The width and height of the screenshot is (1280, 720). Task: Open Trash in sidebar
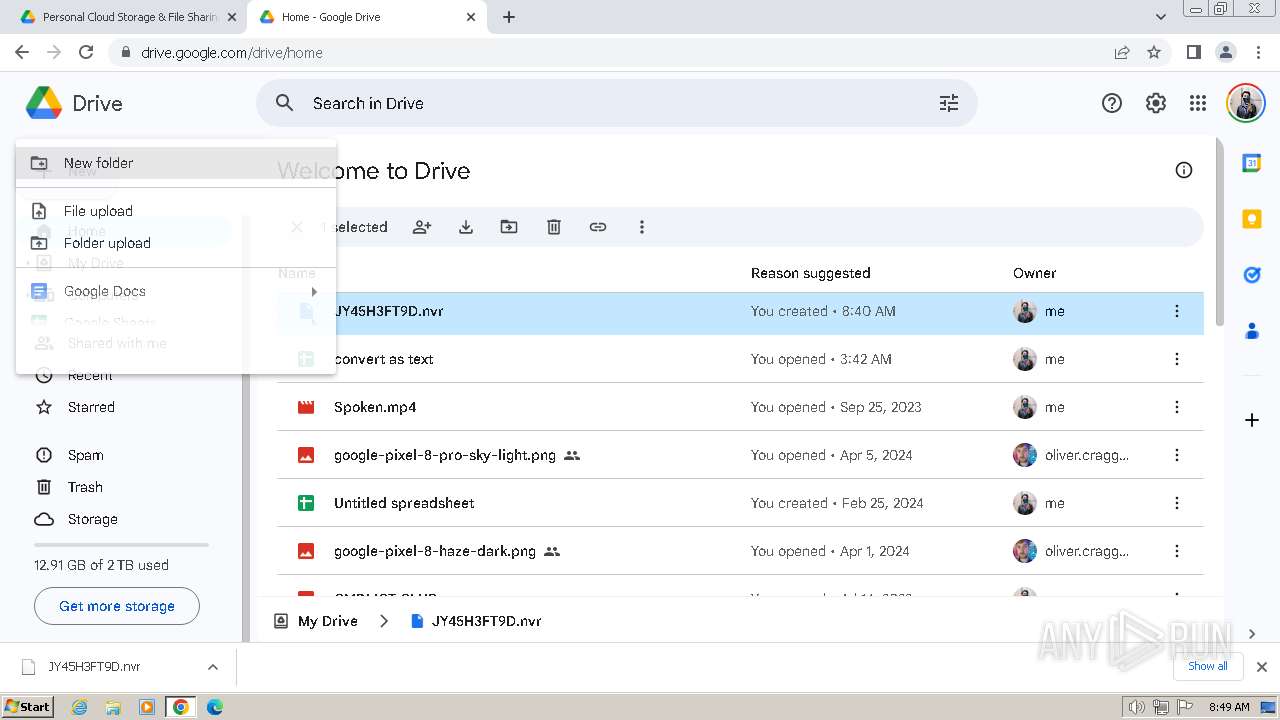coord(85,487)
